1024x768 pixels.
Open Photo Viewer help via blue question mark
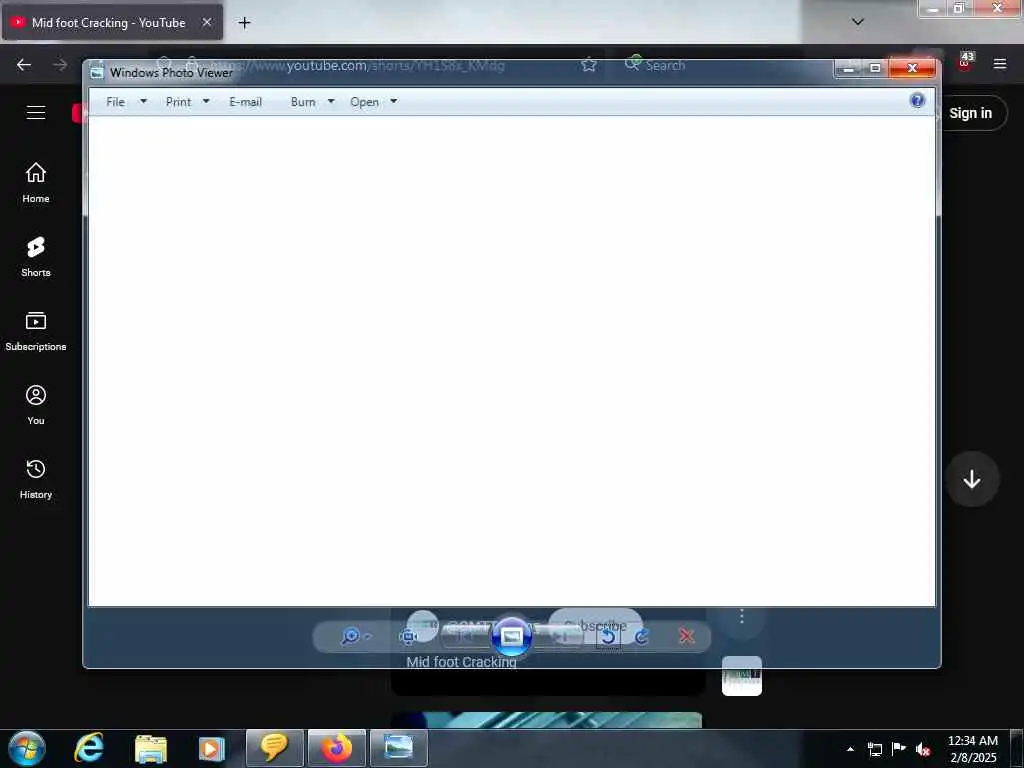(918, 101)
